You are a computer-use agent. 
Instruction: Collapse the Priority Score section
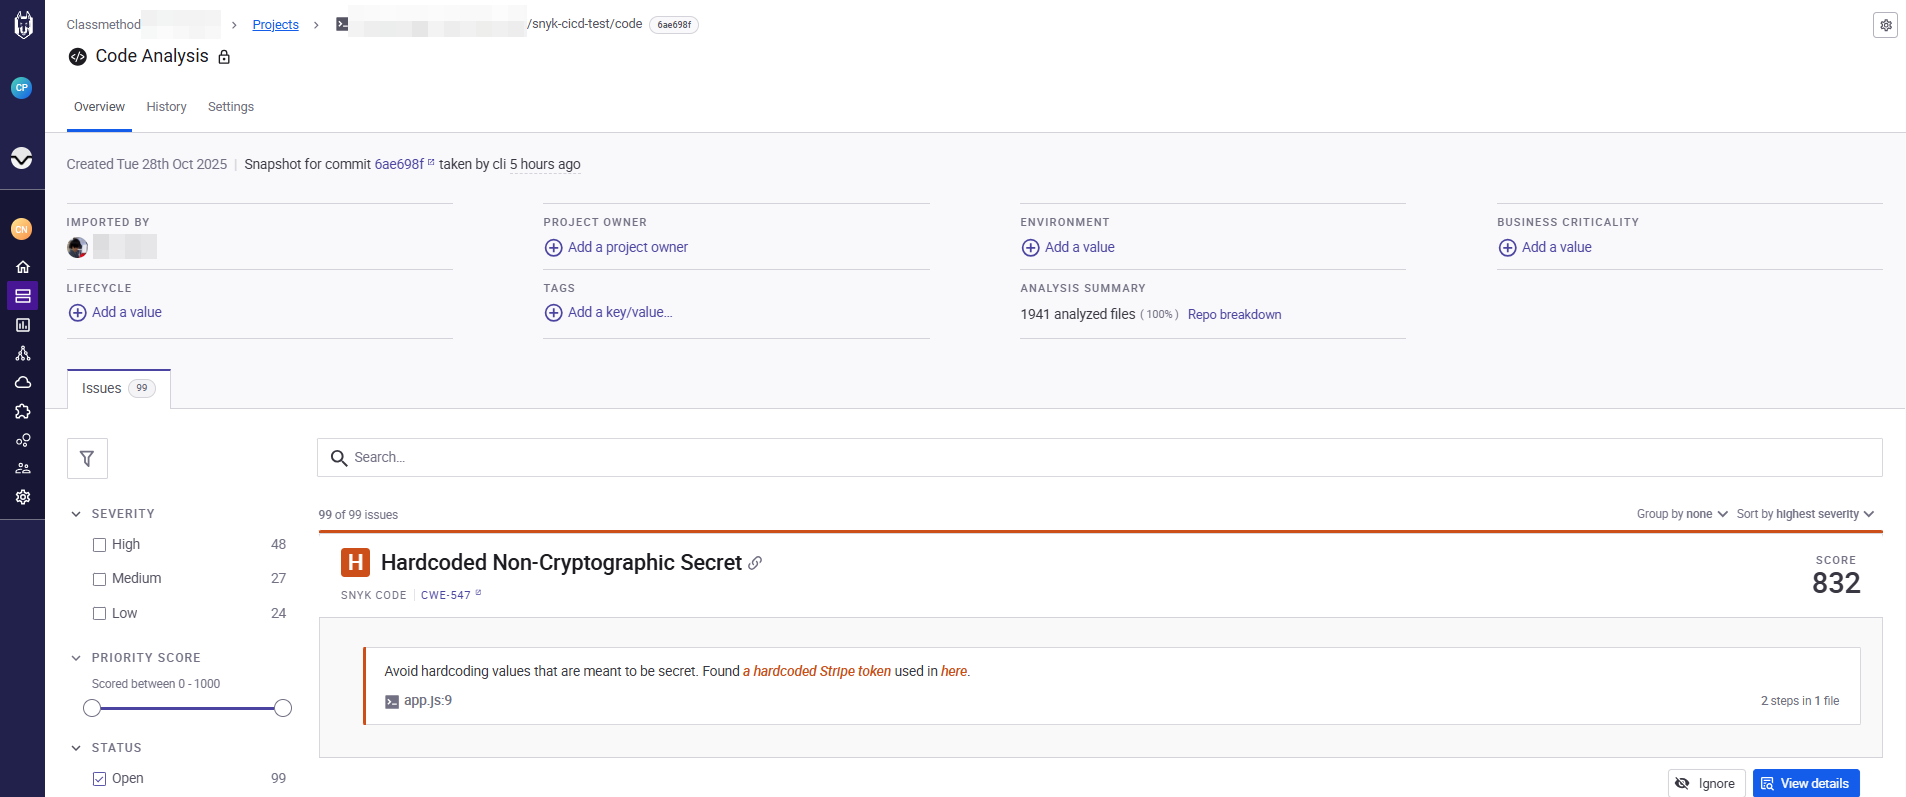[x=76, y=658]
